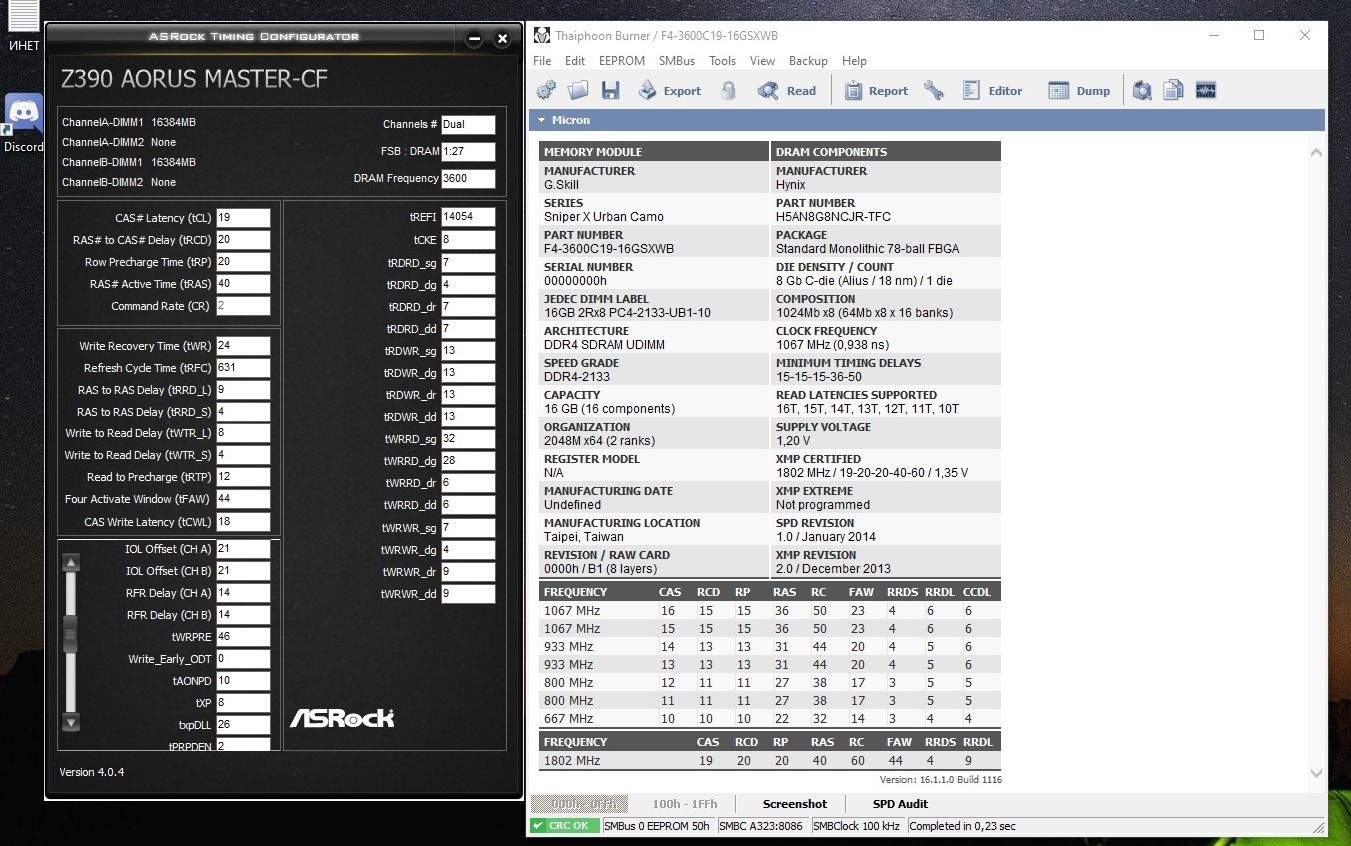Open the File menu
The height and width of the screenshot is (846, 1351).
(x=542, y=61)
